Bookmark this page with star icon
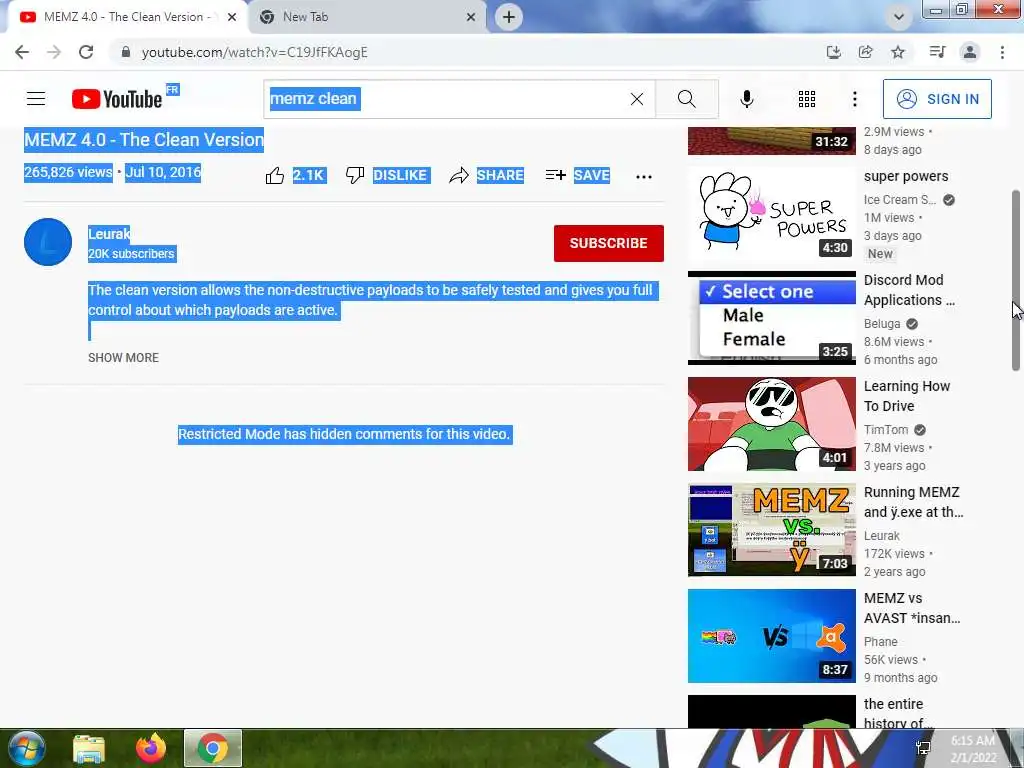The width and height of the screenshot is (1024, 768). [899, 52]
